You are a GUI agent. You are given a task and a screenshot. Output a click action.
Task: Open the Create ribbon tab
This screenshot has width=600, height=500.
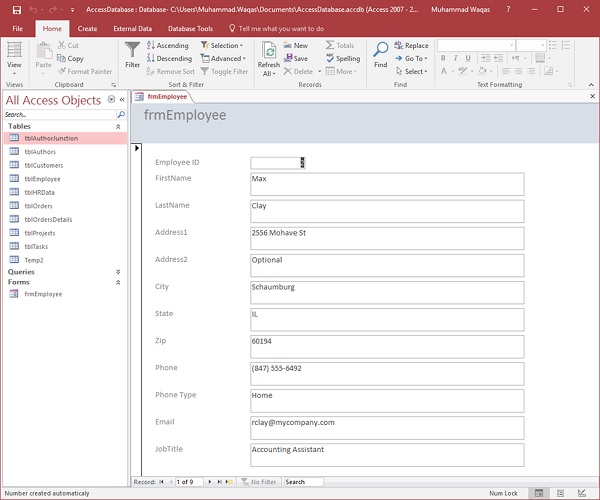pos(87,29)
